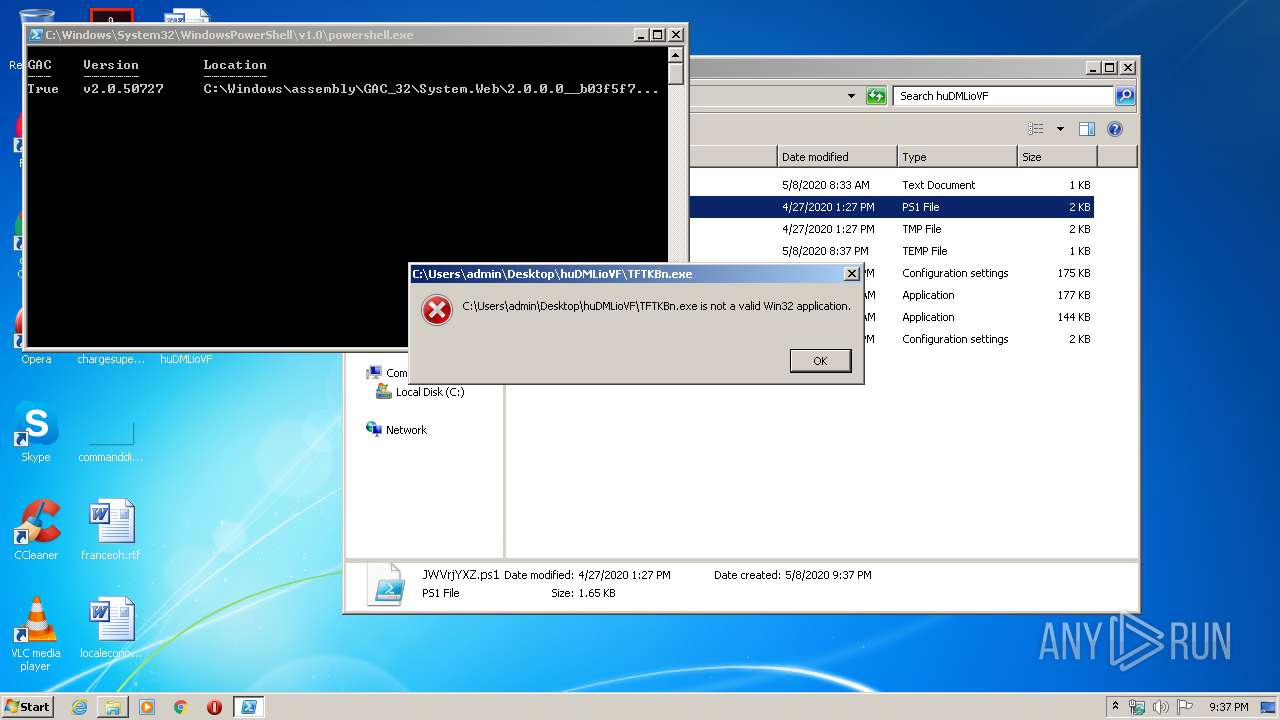Viewport: 1280px width, 720px height.
Task: Open the CCleaner desktop shortcut
Action: point(36,530)
